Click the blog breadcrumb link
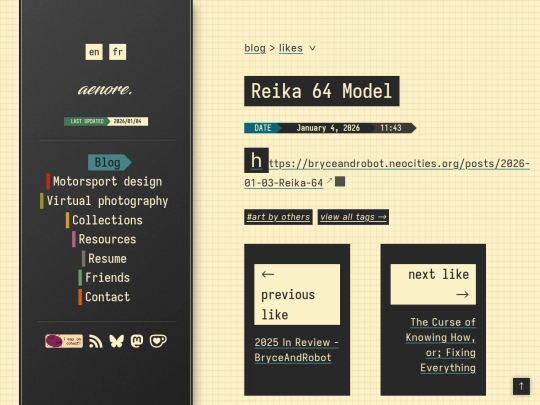The image size is (540, 405). [x=255, y=48]
